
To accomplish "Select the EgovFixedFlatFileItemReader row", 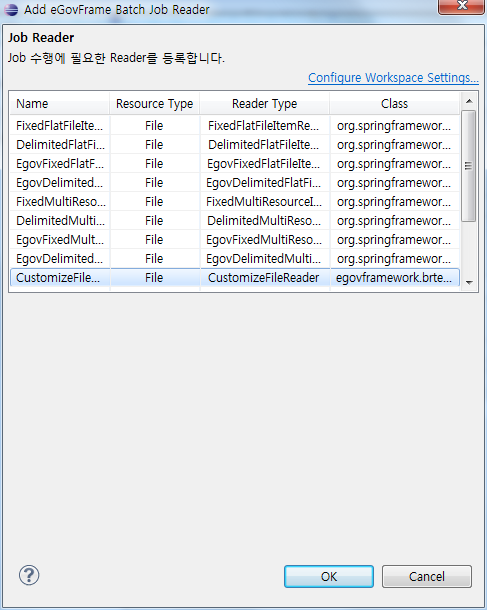I will (x=235, y=163).
